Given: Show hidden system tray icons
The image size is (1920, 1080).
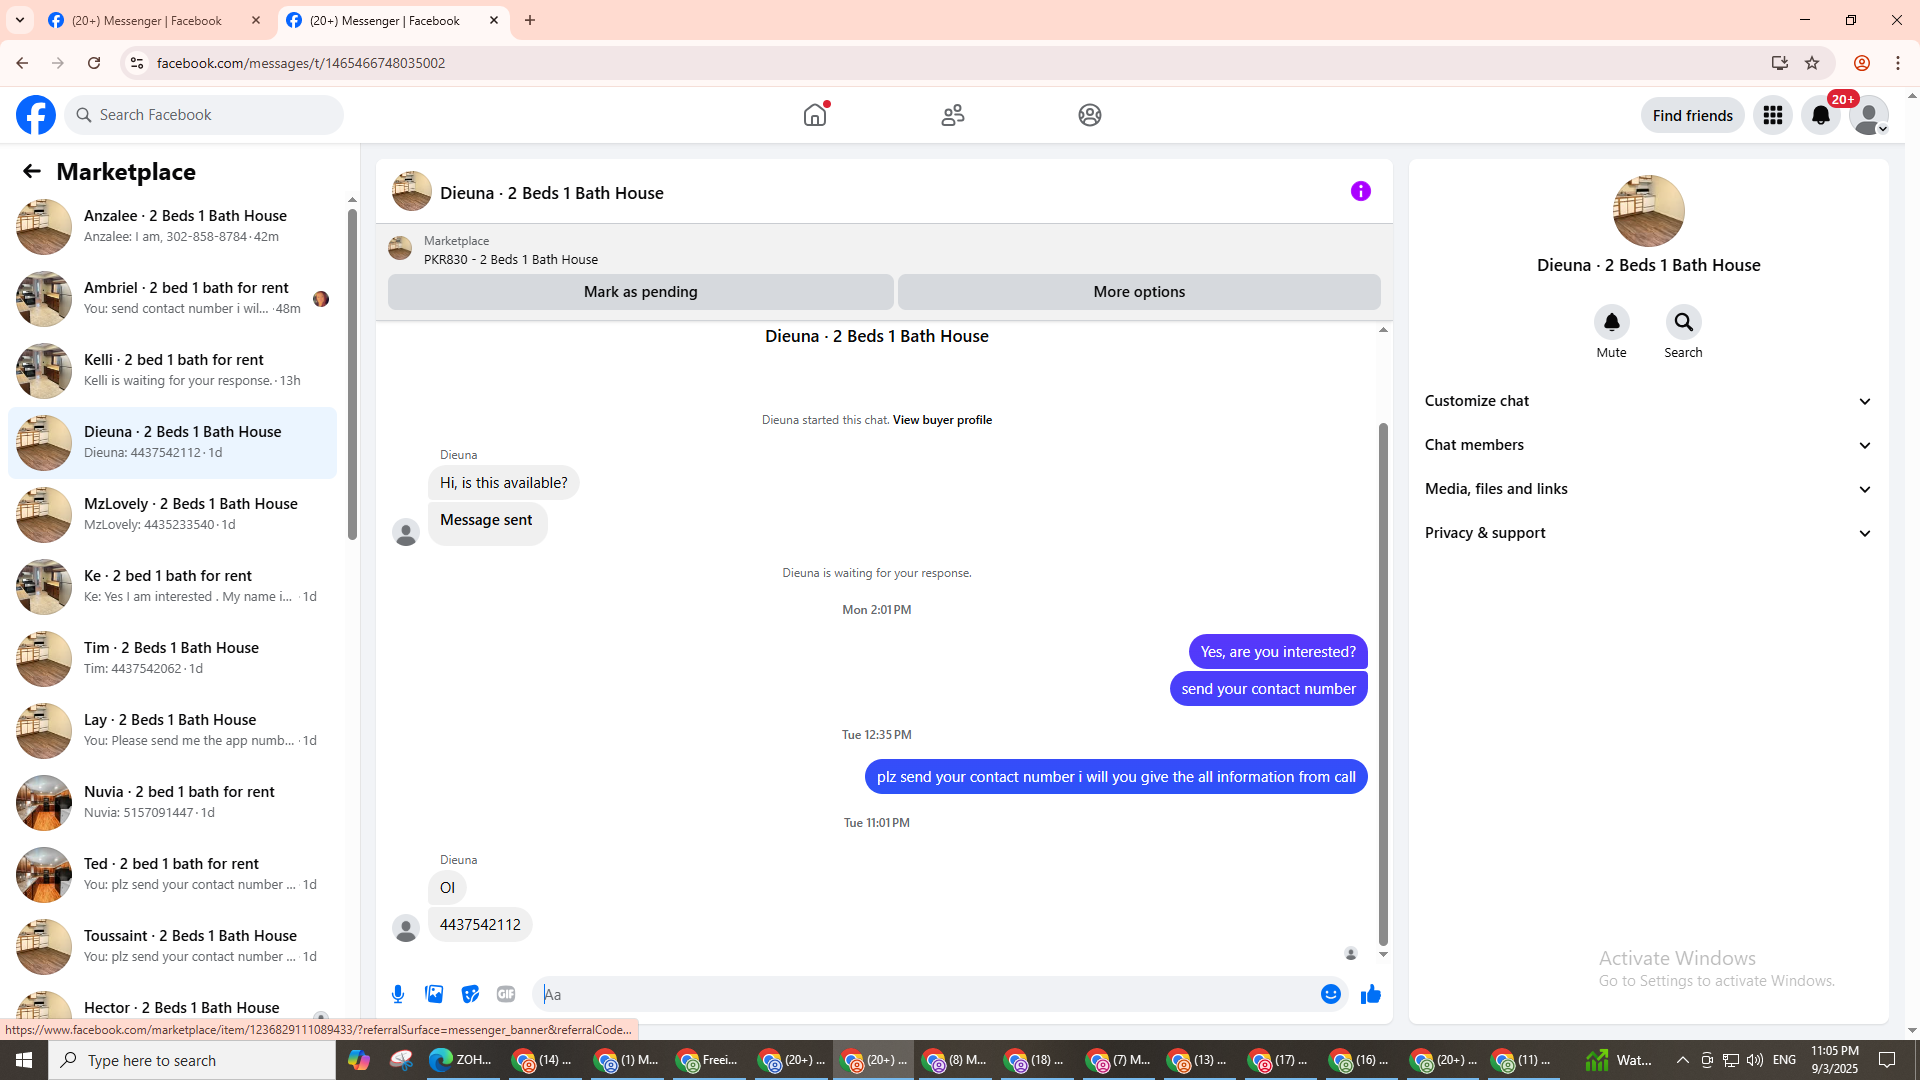Looking at the screenshot, I should (x=1683, y=1060).
